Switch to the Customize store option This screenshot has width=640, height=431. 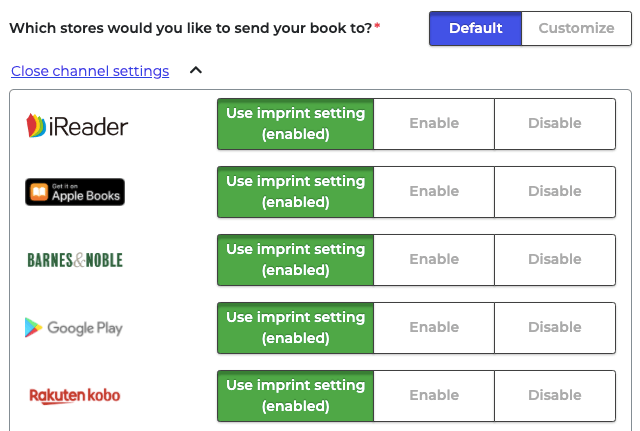coord(576,28)
